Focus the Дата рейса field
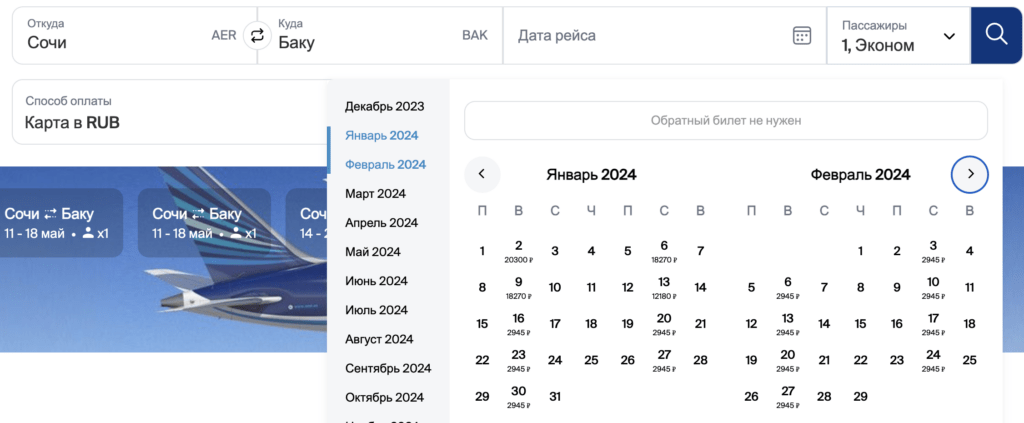The width and height of the screenshot is (1024, 423). point(665,35)
